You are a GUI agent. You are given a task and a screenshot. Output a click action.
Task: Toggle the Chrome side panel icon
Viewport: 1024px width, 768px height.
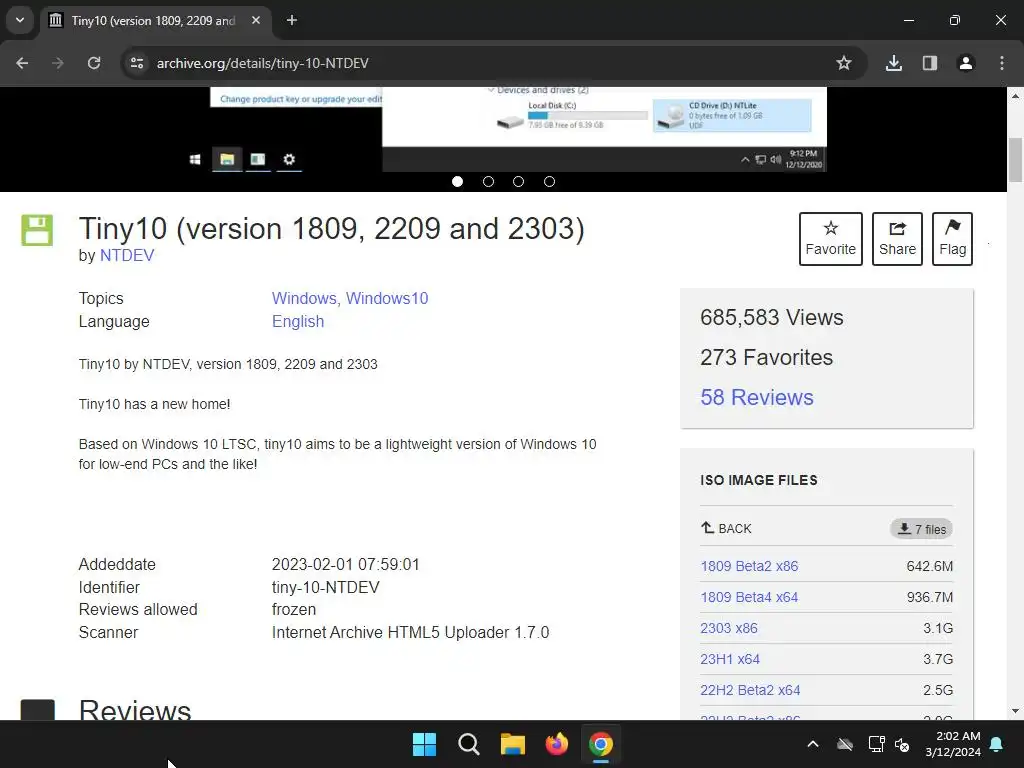930,63
